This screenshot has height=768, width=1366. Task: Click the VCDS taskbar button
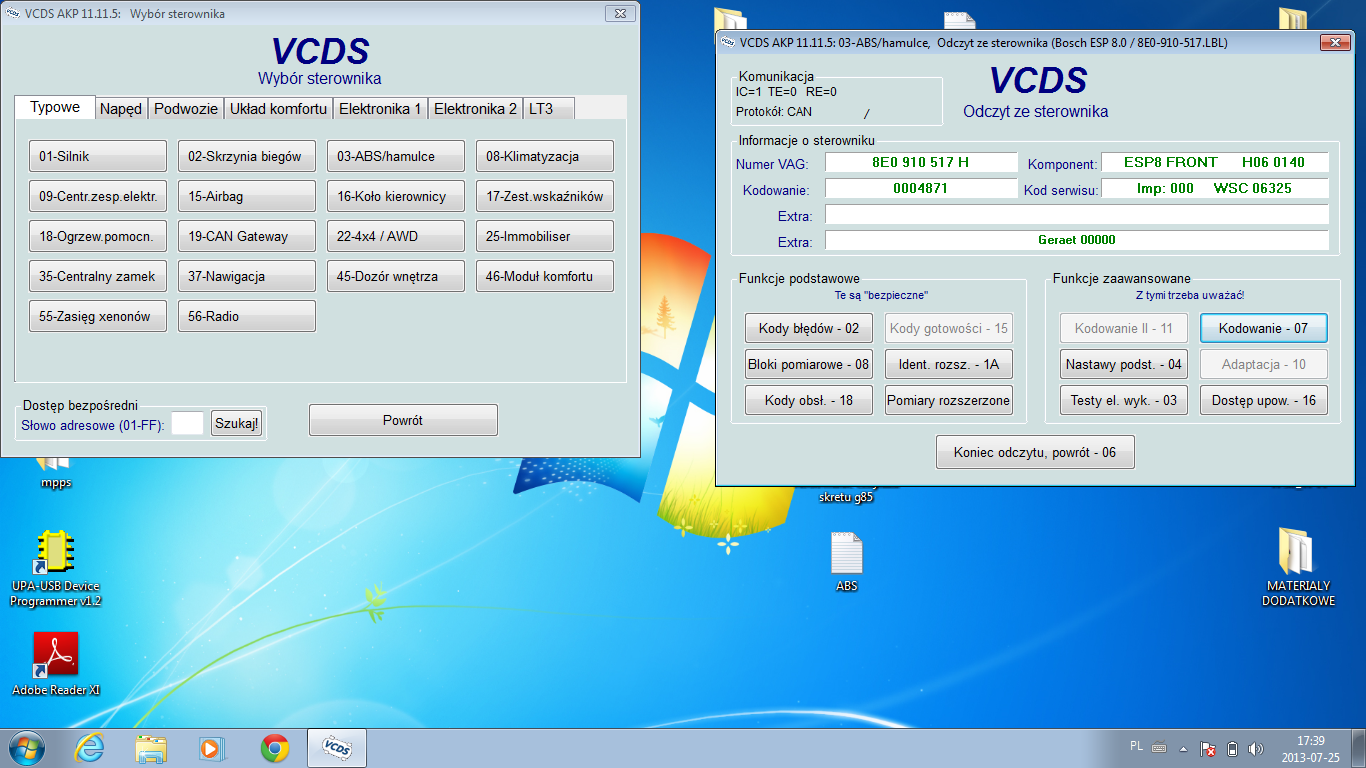pyautogui.click(x=337, y=748)
